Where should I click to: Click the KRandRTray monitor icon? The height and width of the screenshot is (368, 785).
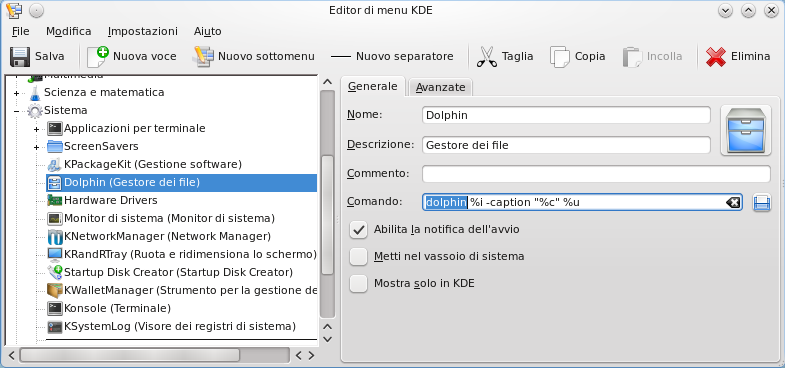pyautogui.click(x=55, y=254)
